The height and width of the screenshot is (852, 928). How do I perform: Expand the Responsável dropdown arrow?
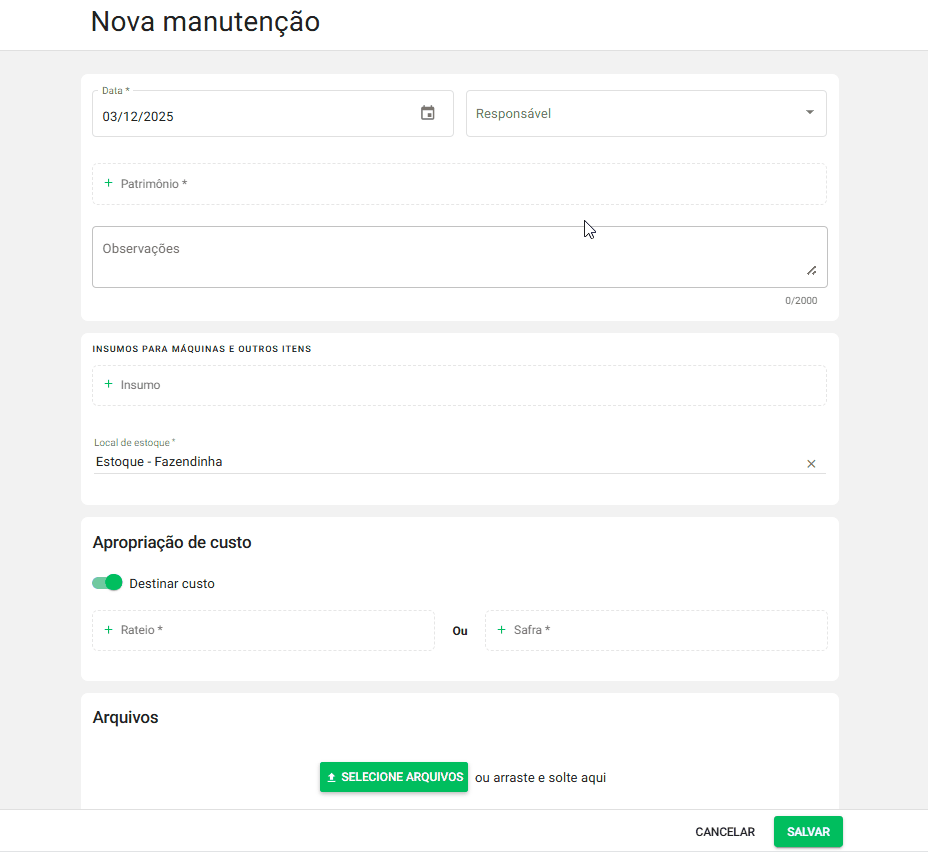810,112
